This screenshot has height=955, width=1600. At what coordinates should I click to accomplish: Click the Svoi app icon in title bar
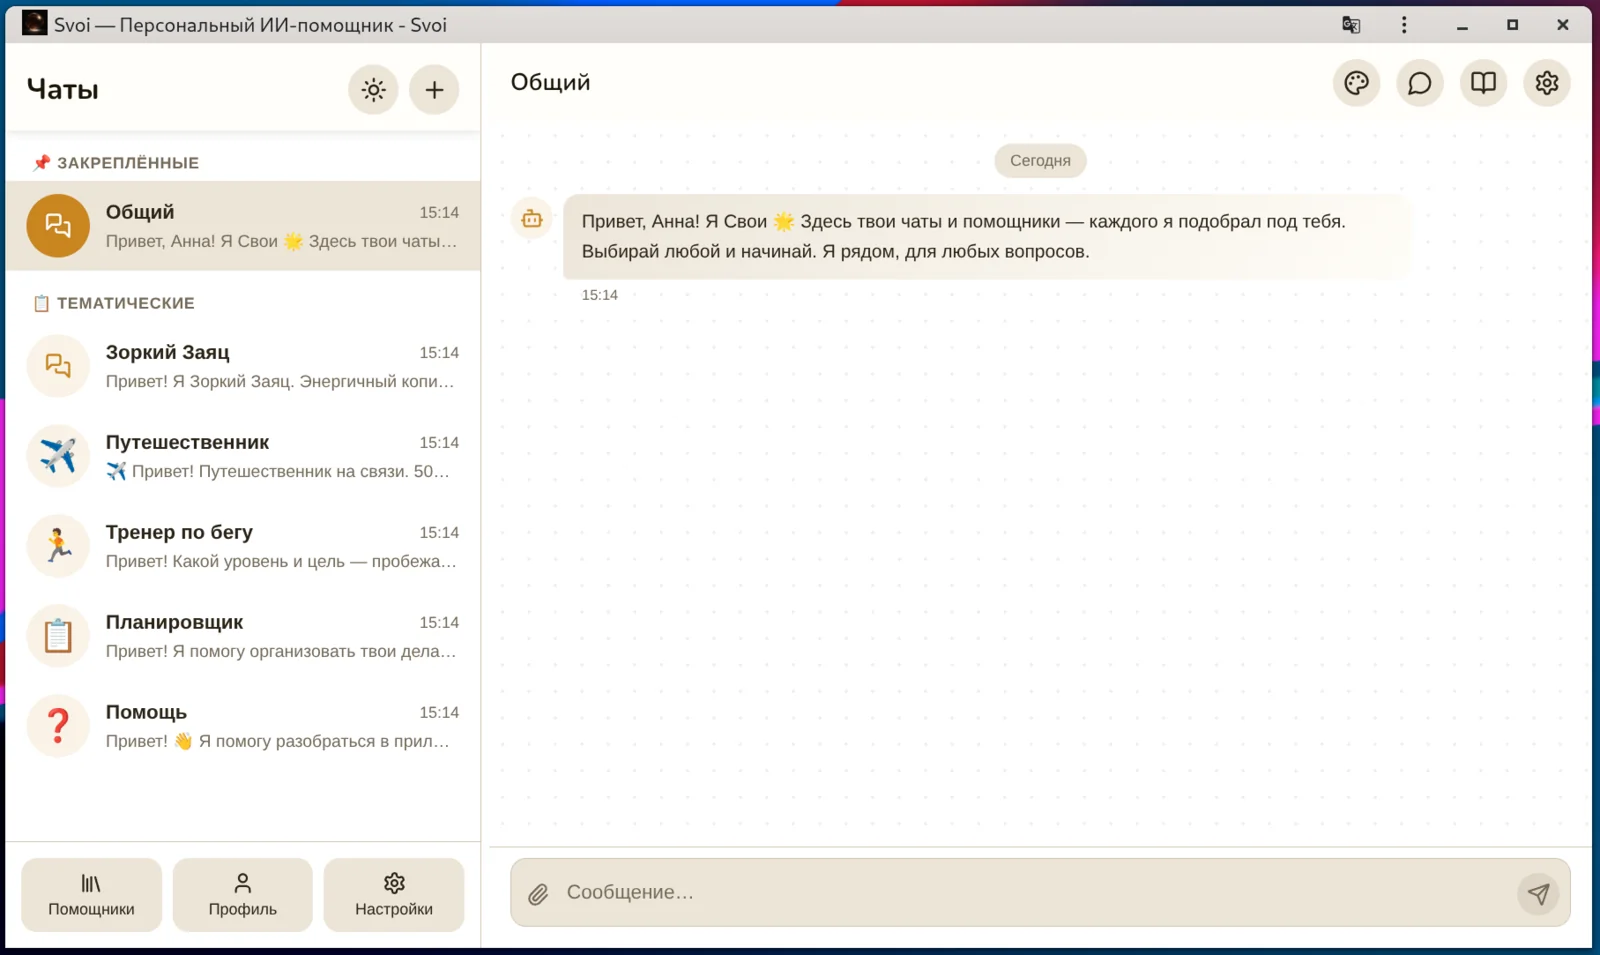point(35,23)
